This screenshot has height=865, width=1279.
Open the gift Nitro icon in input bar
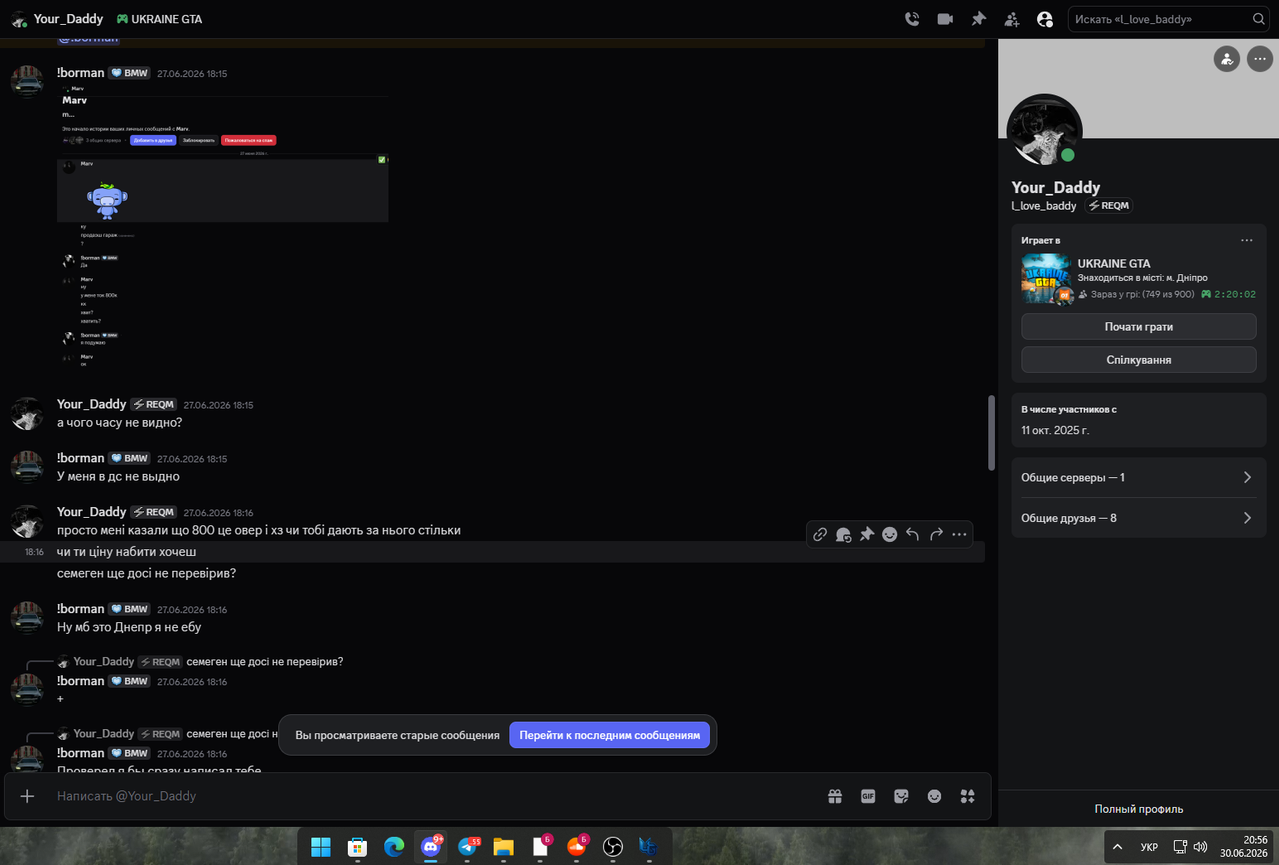click(835, 796)
